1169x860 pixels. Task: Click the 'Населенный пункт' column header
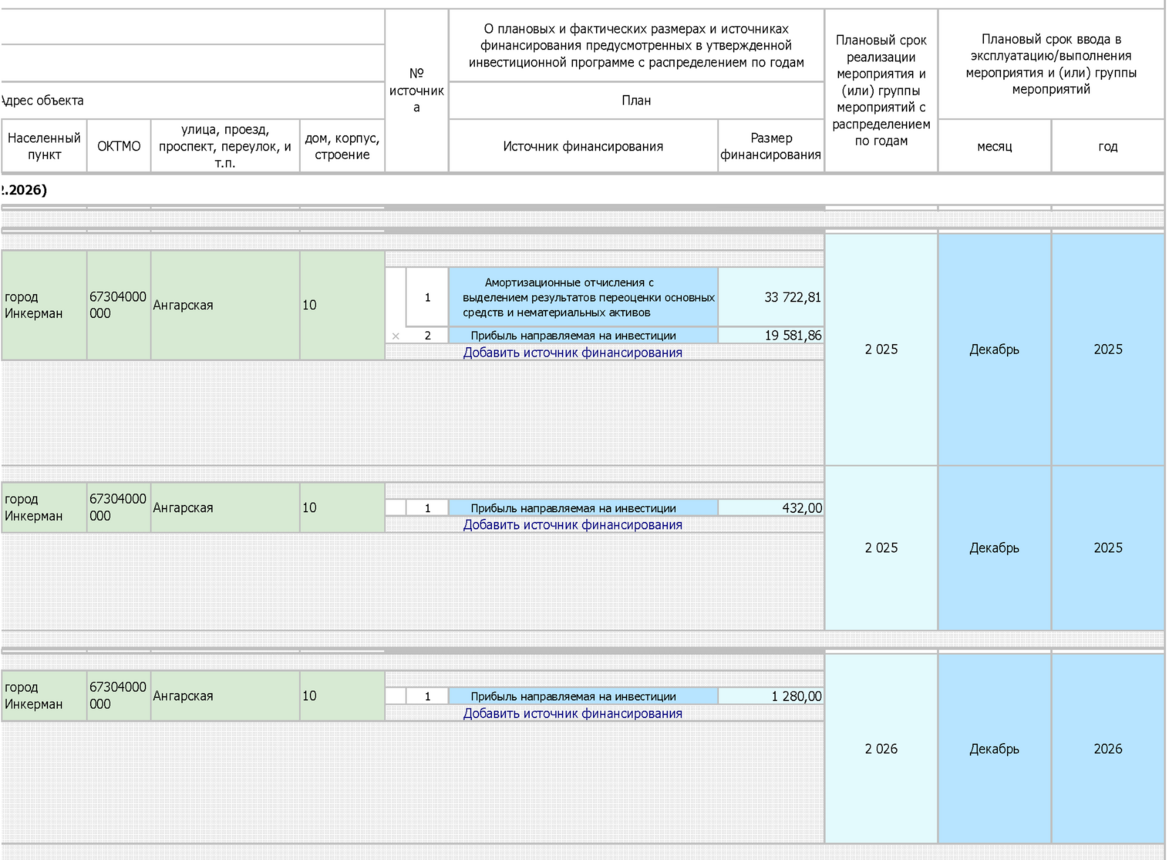coord(44,146)
